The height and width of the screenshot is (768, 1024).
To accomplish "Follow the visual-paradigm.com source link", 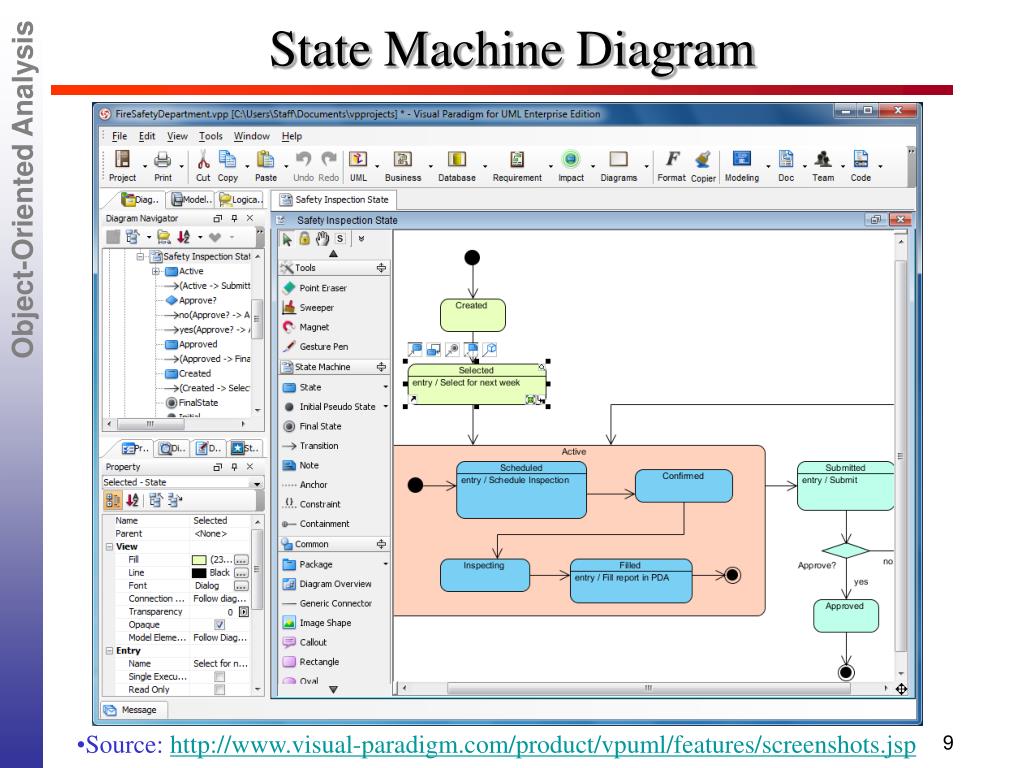I will pos(542,744).
